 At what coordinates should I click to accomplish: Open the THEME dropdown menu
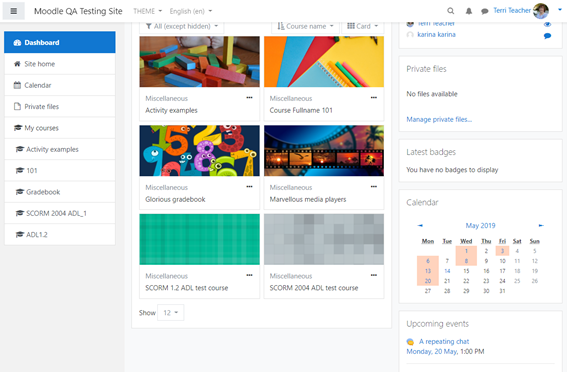[x=148, y=11]
